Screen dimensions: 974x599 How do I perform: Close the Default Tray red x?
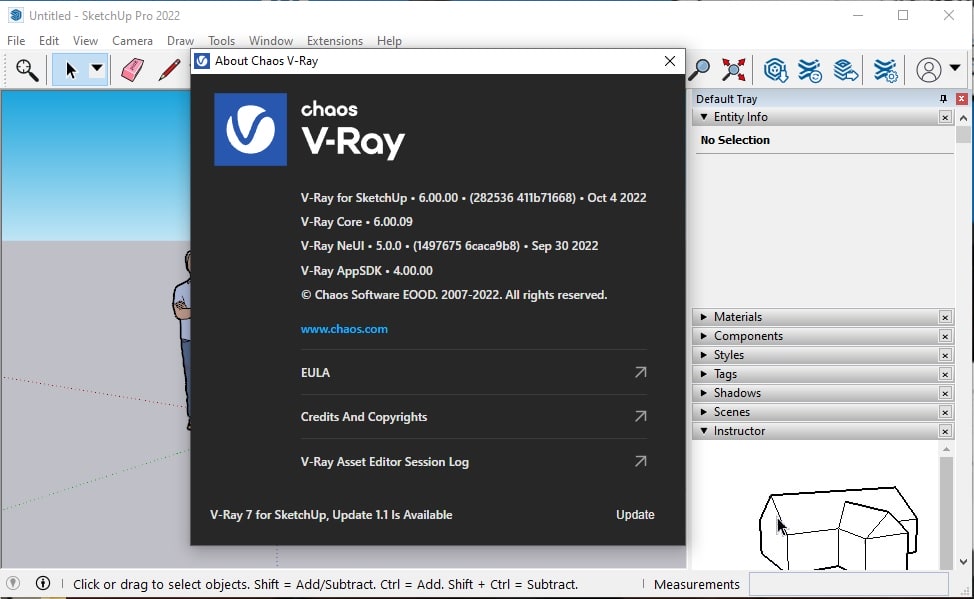tap(962, 99)
